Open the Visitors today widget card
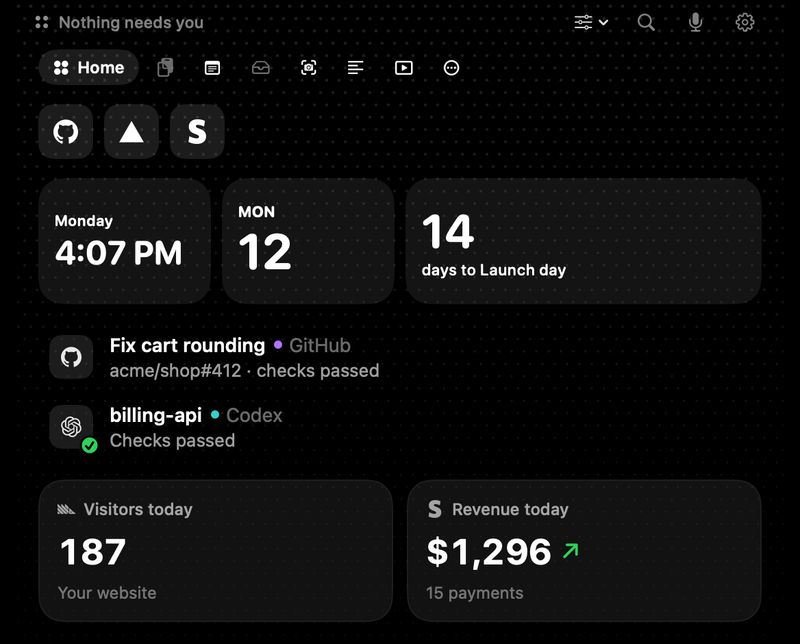Screen dimensions: 800x644 (x=216, y=551)
